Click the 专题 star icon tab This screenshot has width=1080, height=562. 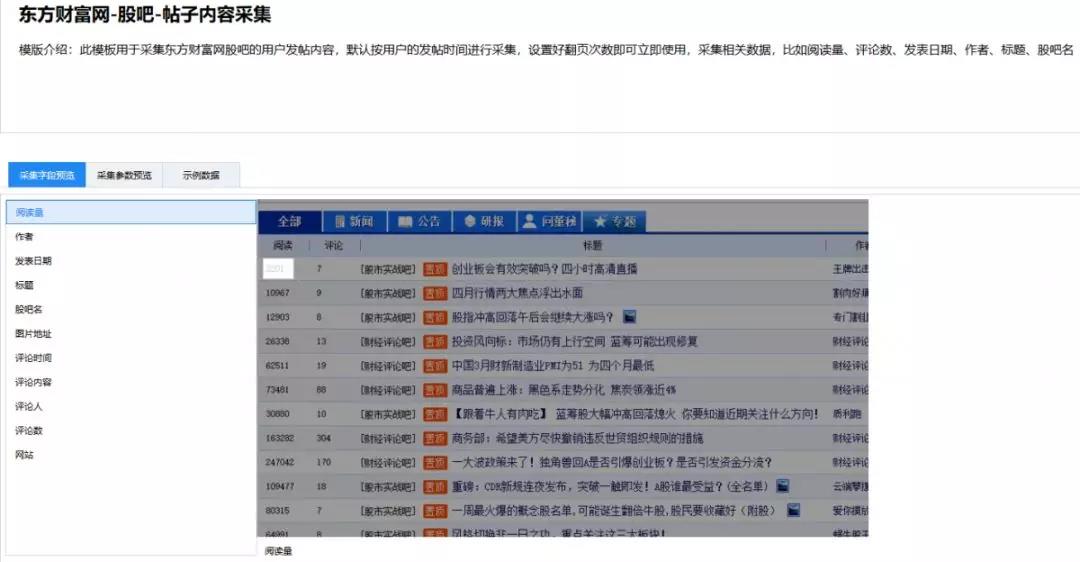click(614, 221)
